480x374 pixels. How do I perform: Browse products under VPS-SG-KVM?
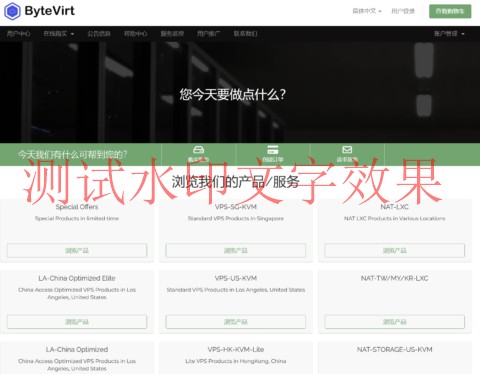point(236,250)
